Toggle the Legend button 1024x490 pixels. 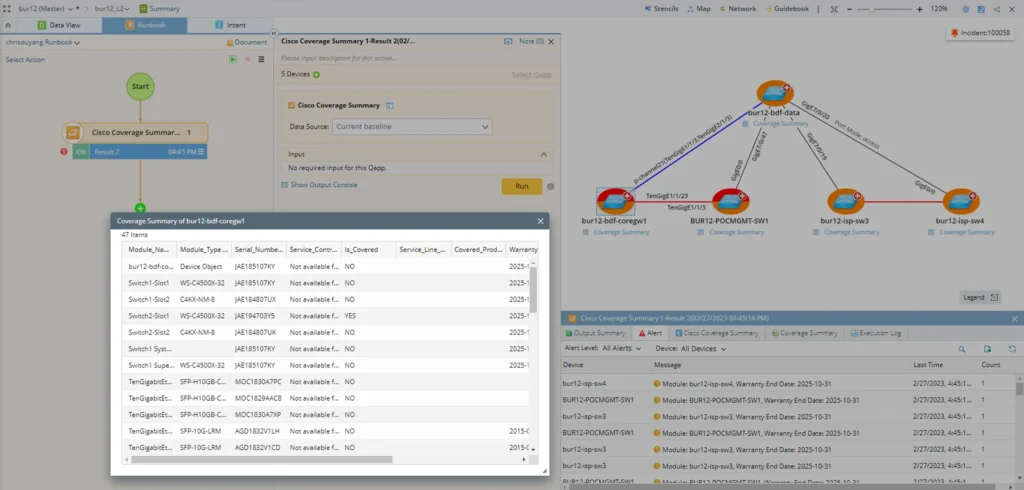980,297
